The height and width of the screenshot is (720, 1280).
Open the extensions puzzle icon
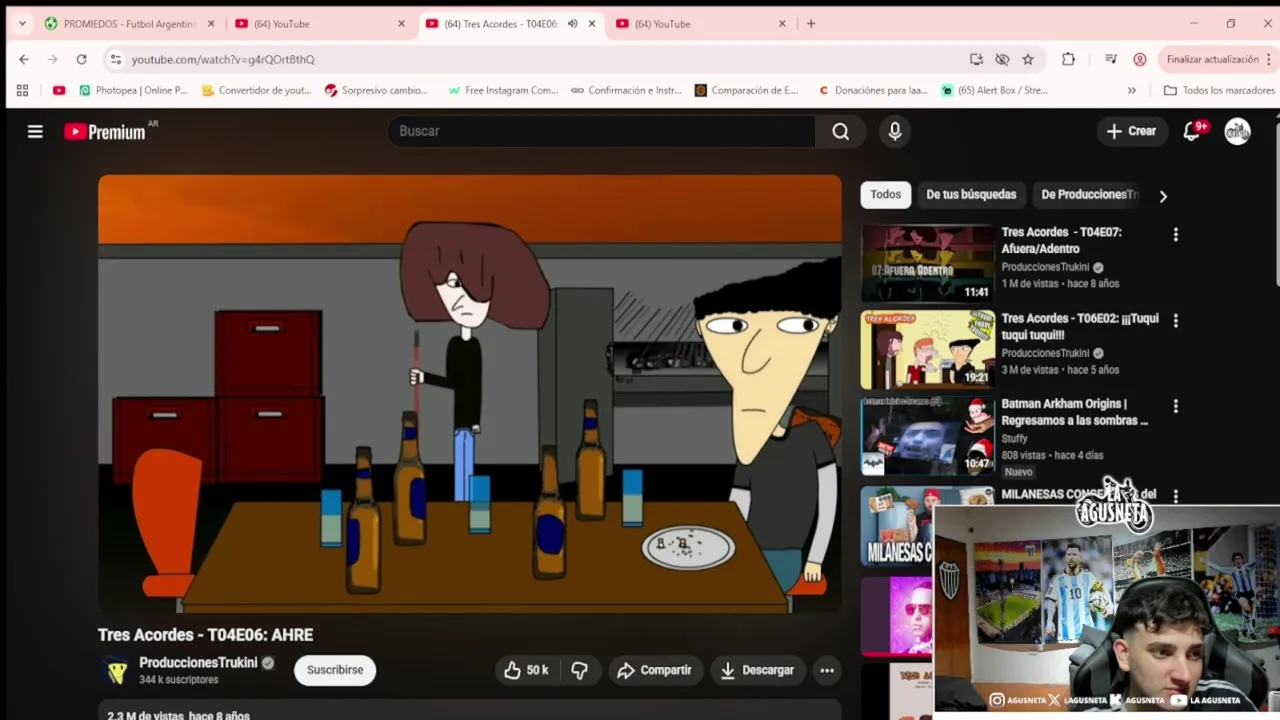[x=1068, y=59]
